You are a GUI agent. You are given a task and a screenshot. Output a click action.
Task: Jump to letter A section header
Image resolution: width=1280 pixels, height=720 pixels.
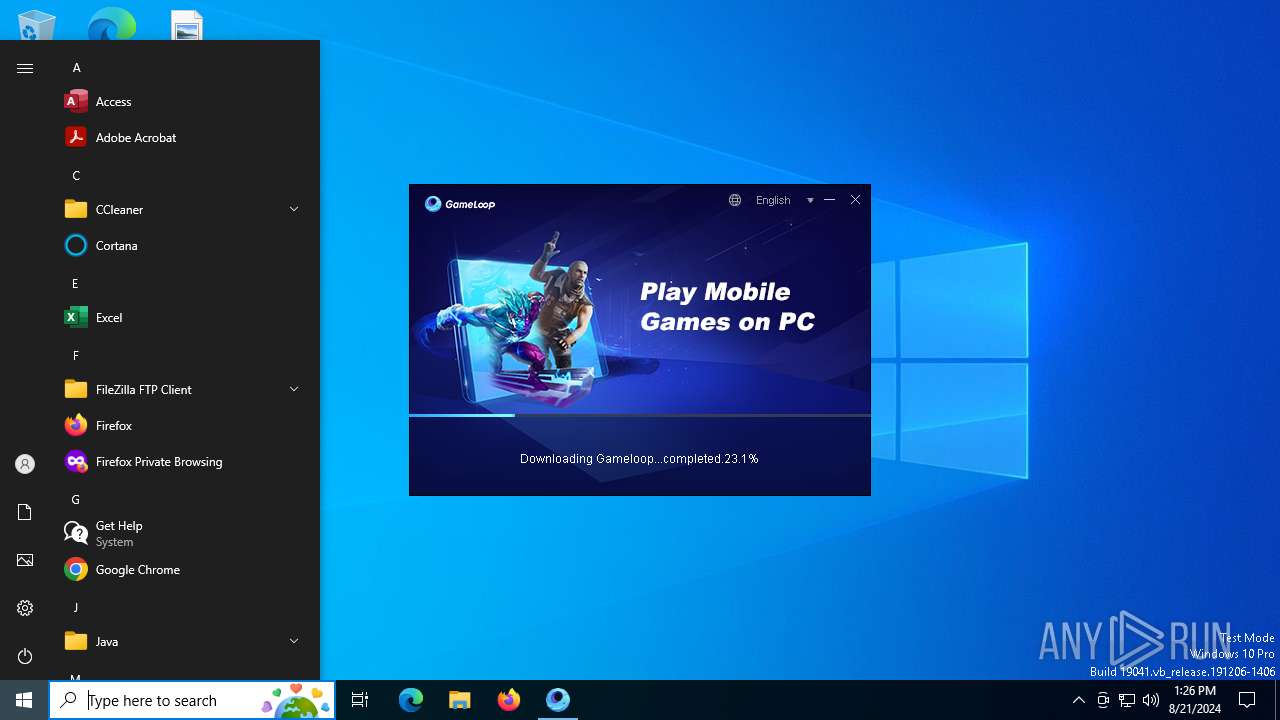(77, 68)
